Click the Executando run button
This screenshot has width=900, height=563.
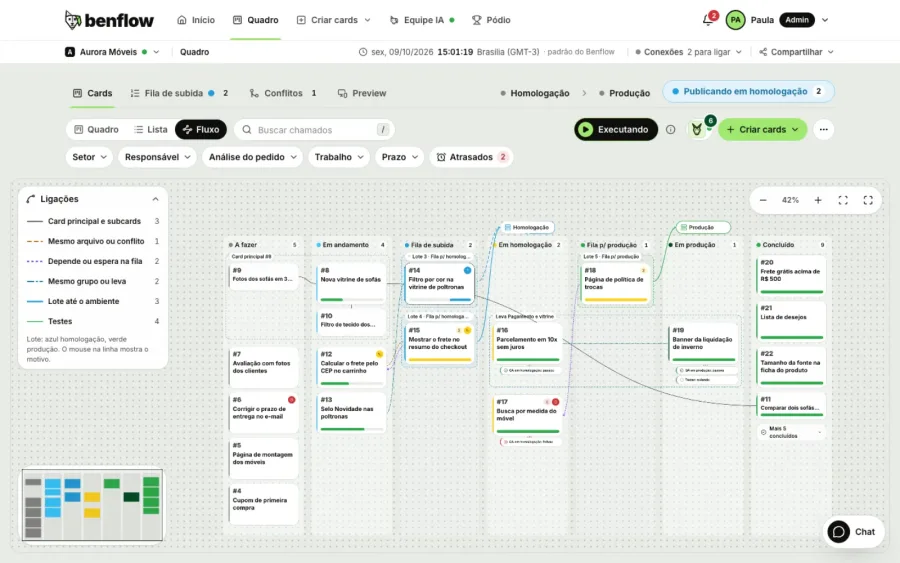click(616, 130)
